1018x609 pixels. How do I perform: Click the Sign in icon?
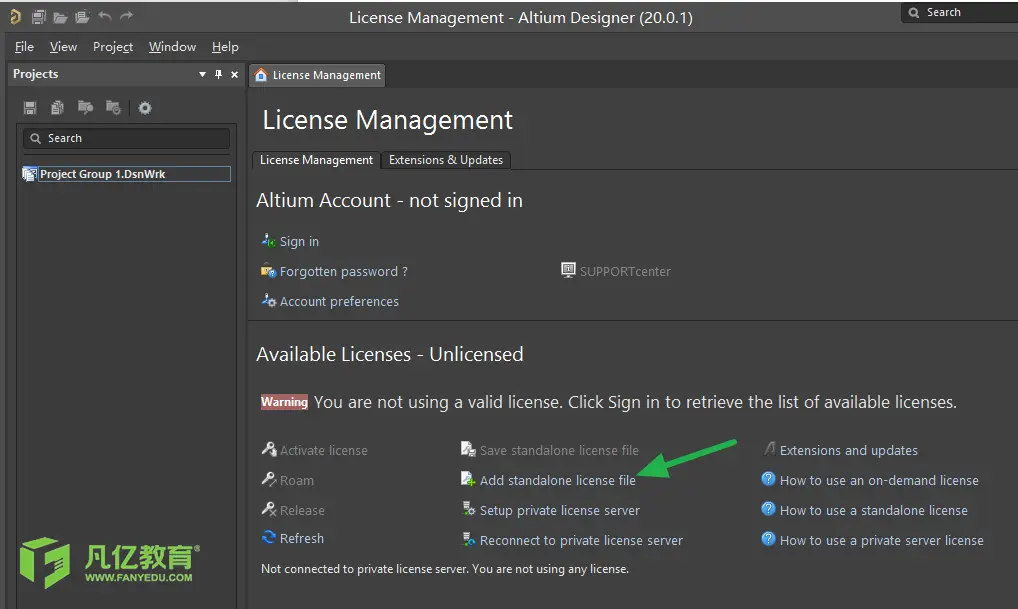pos(268,240)
